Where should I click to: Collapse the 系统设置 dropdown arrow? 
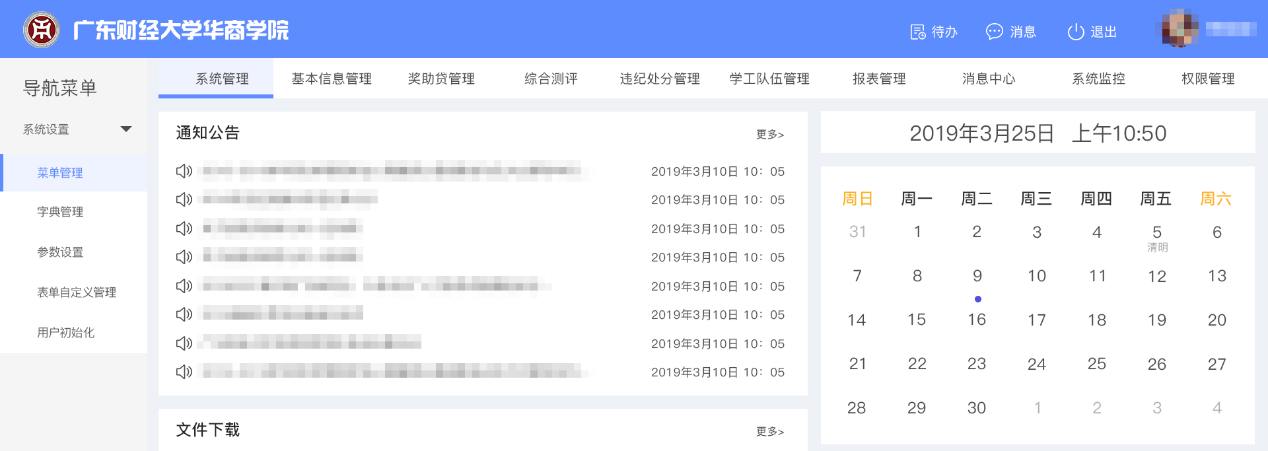click(x=126, y=129)
